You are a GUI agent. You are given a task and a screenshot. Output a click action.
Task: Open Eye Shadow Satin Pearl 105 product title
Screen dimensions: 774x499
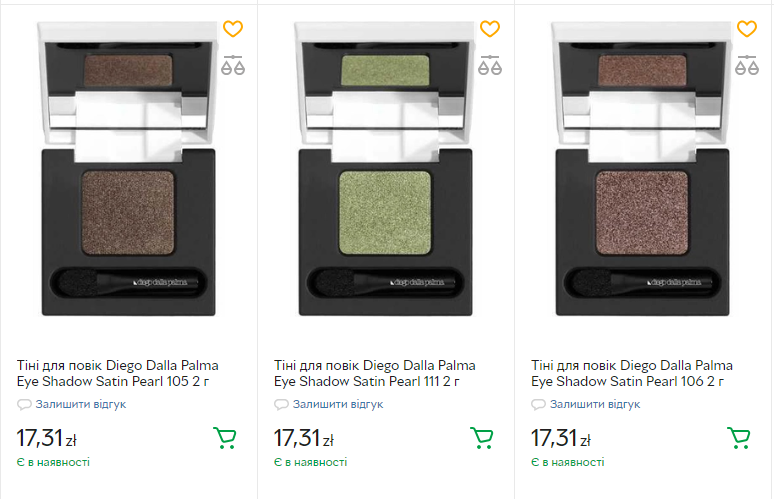(x=117, y=373)
